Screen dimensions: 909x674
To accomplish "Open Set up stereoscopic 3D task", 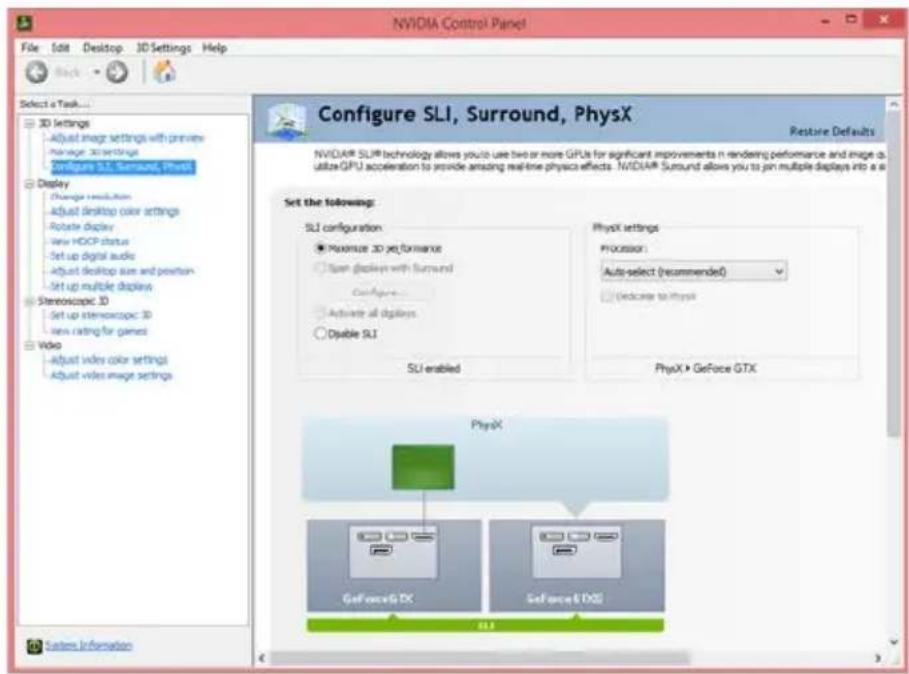I will [101, 315].
